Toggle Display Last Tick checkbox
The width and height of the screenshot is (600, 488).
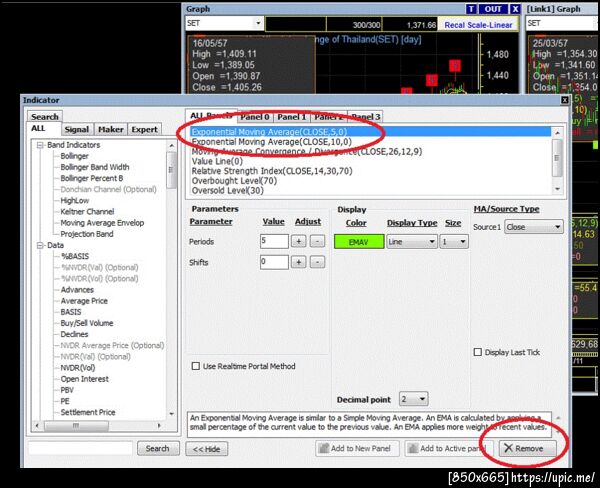[x=478, y=352]
